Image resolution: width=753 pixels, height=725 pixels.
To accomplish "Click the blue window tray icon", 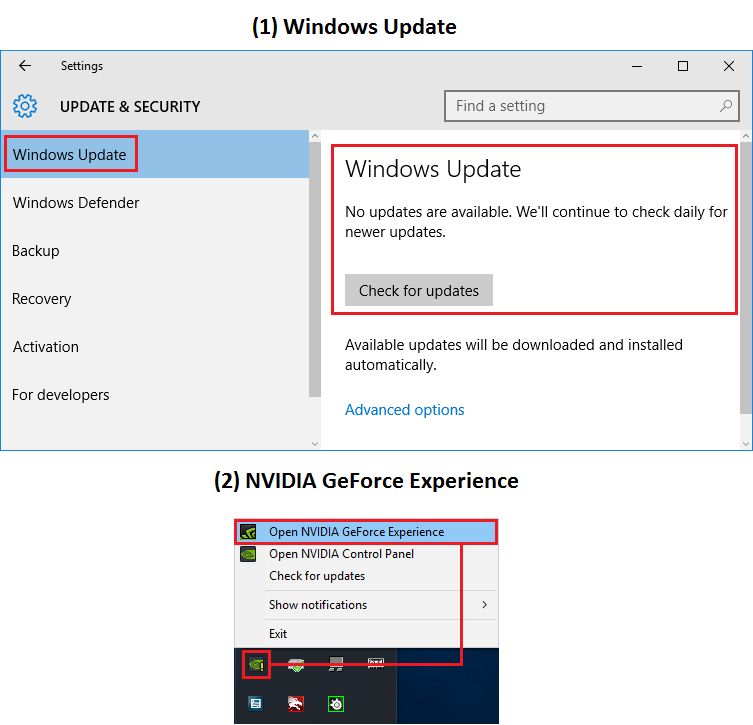I will pos(255,704).
